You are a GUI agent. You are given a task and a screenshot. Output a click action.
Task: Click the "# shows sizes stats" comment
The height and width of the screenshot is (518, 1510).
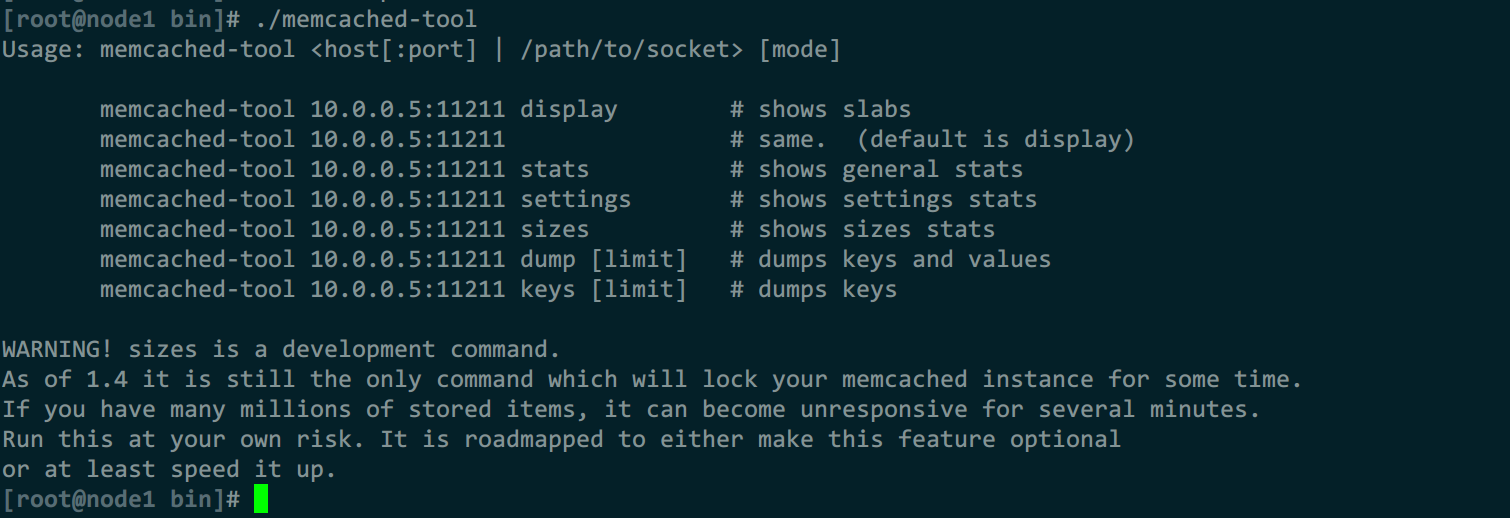pyautogui.click(x=862, y=229)
